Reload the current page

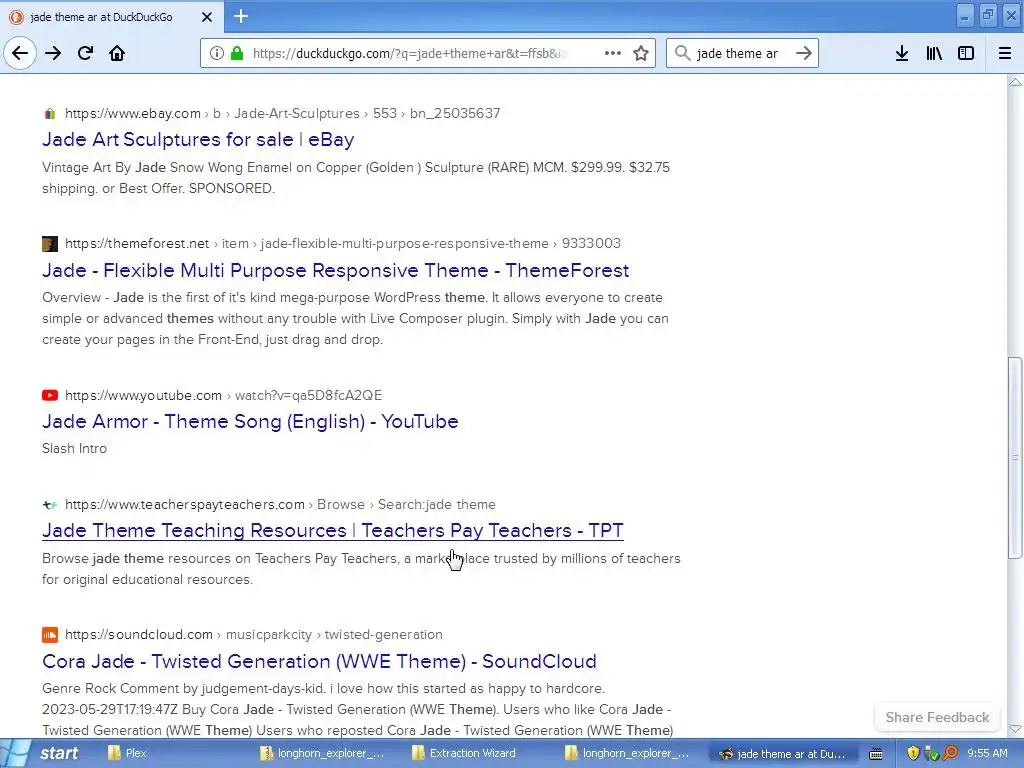[85, 53]
